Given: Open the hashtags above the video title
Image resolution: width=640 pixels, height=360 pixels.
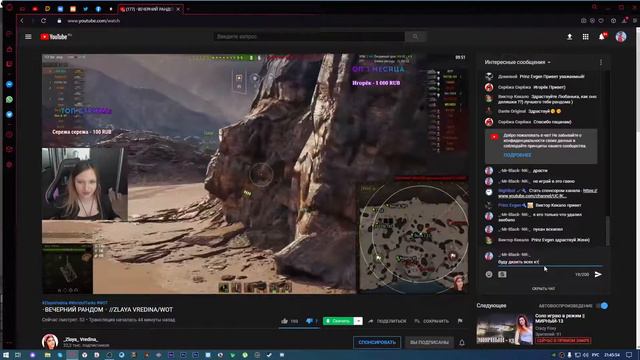Looking at the screenshot, I should [75, 303].
